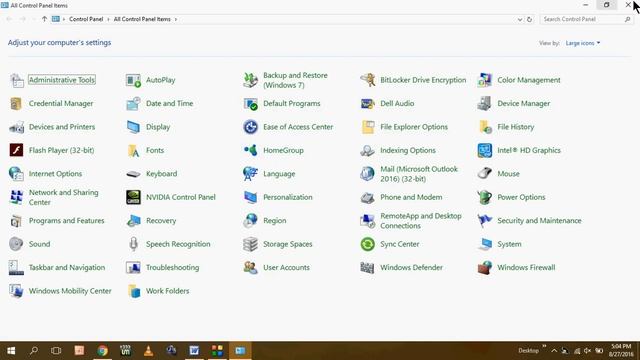This screenshot has width=640, height=360.
Task: Click the Storage Spaces link
Action: click(x=288, y=244)
